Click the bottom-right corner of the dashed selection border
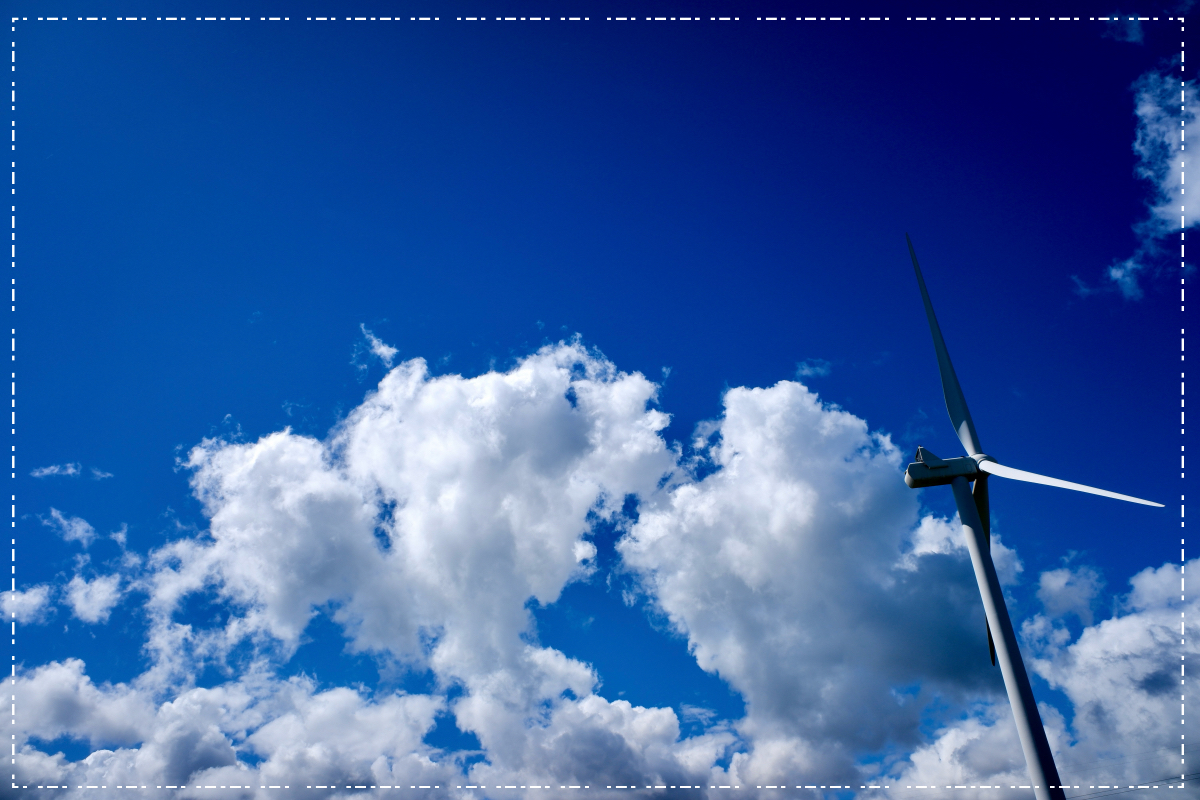The image size is (1200, 800). coord(1183,786)
